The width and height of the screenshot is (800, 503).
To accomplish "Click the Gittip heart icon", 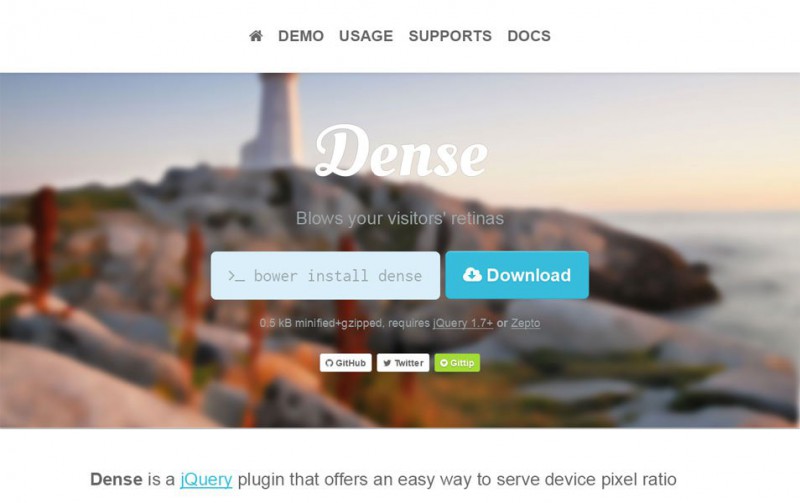I will (x=444, y=363).
